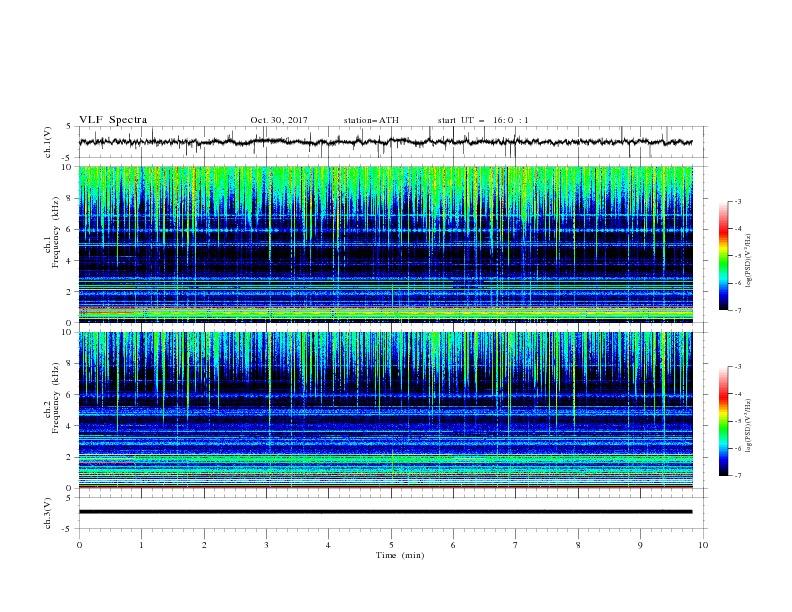Click the time axis tick label "6"

point(453,545)
